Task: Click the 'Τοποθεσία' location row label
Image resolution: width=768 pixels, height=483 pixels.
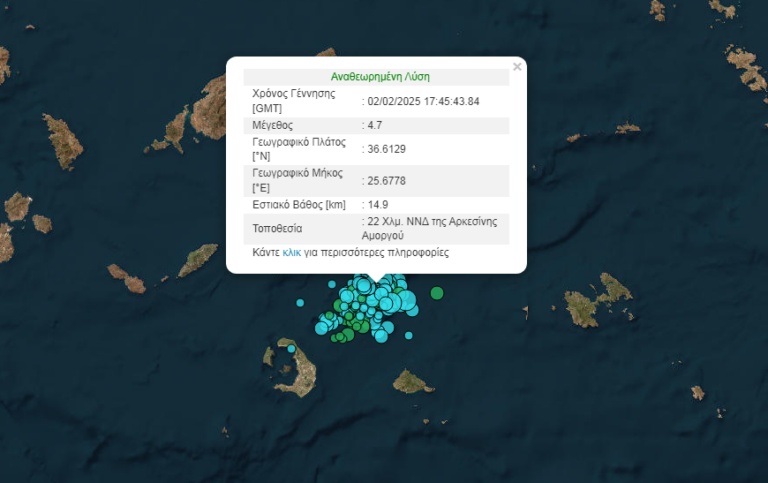Action: (x=277, y=229)
